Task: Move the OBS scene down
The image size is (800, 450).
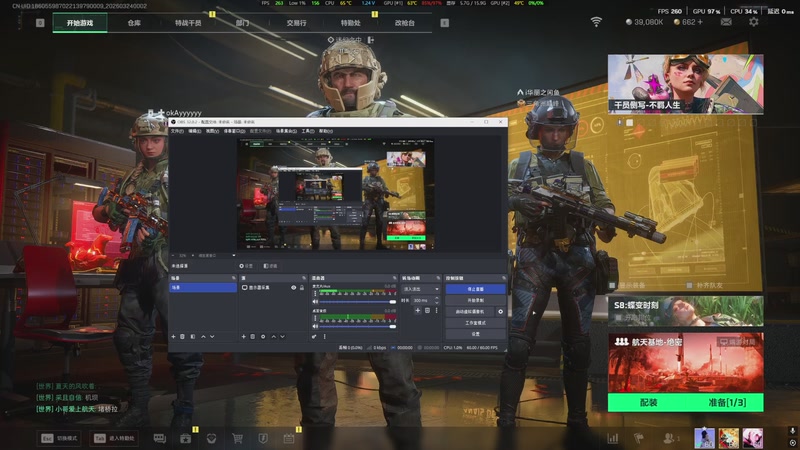Action: point(212,337)
